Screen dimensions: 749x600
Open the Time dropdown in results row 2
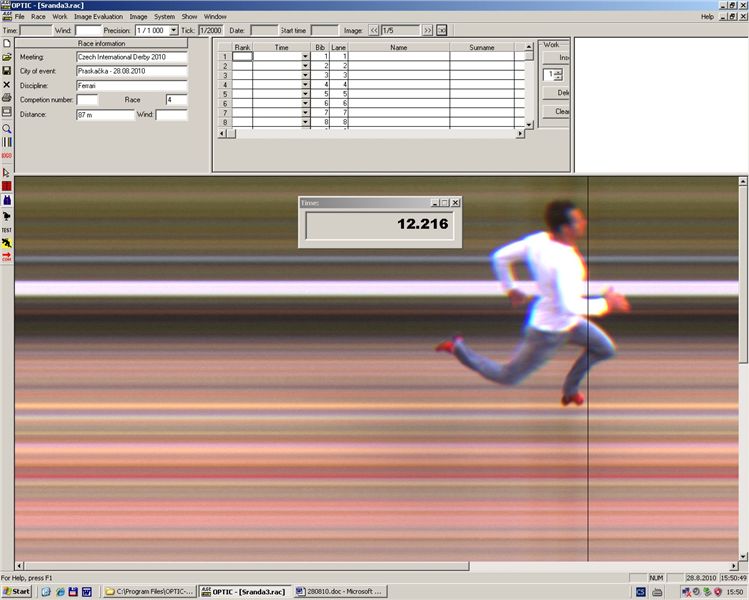coord(305,66)
